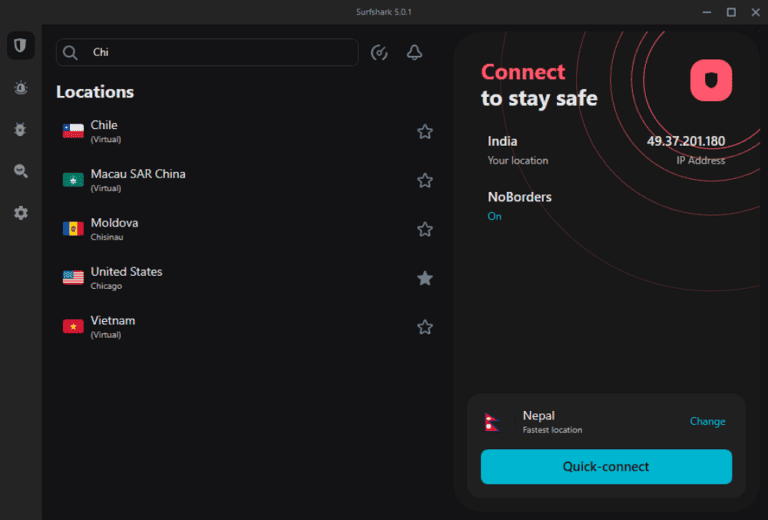Select the United States Chicago location
768x520 pixels.
[x=126, y=277]
